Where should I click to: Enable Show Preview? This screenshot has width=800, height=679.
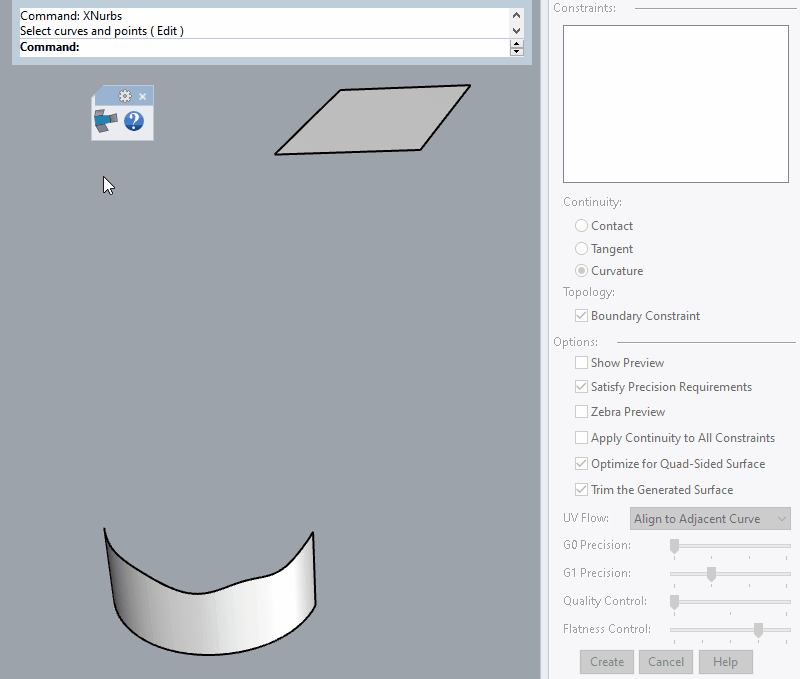coord(581,362)
